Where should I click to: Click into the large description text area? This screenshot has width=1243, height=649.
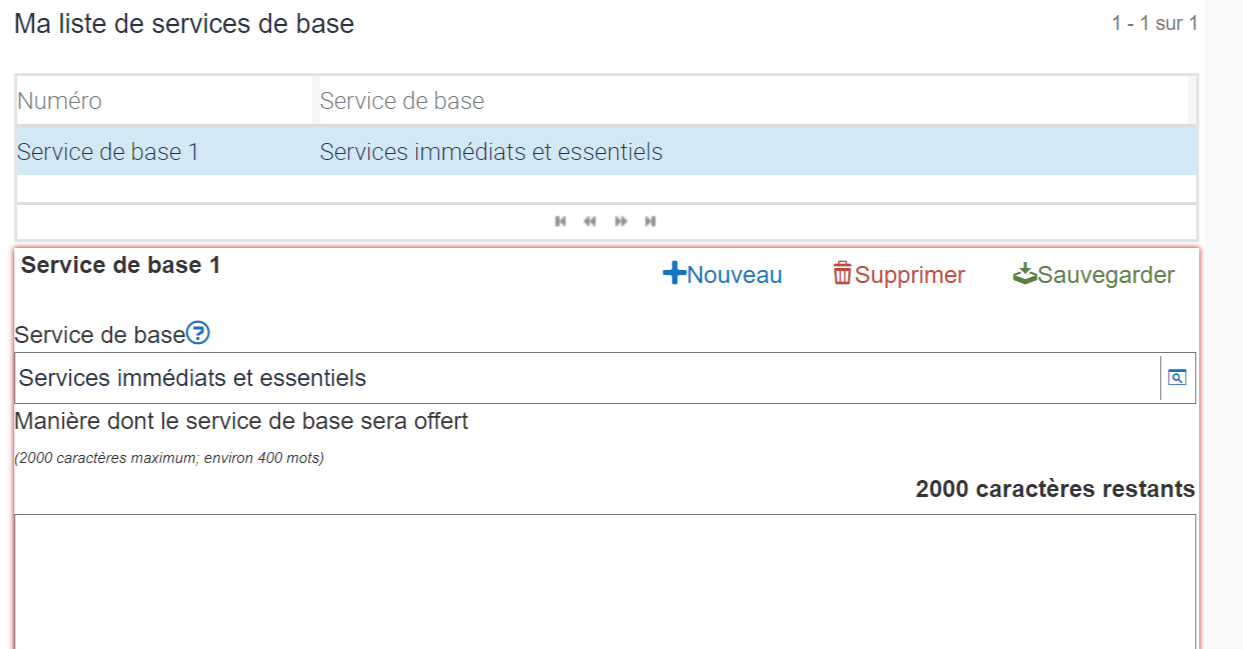coord(604,580)
